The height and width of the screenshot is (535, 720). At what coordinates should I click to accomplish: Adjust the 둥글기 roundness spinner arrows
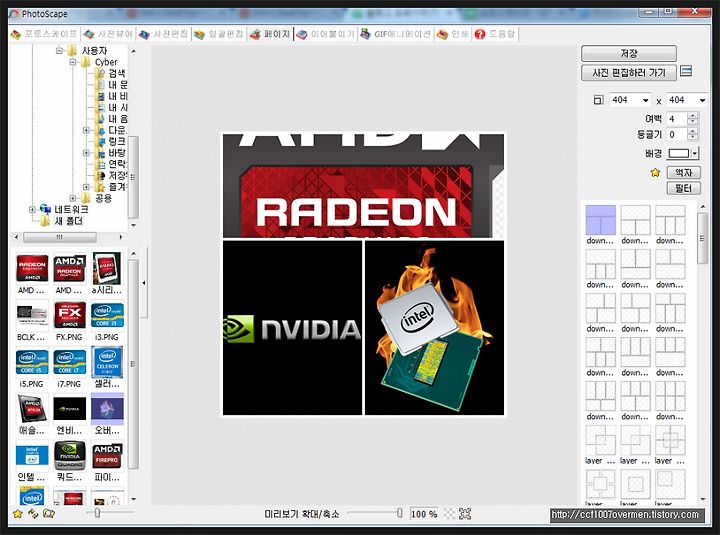[692, 135]
